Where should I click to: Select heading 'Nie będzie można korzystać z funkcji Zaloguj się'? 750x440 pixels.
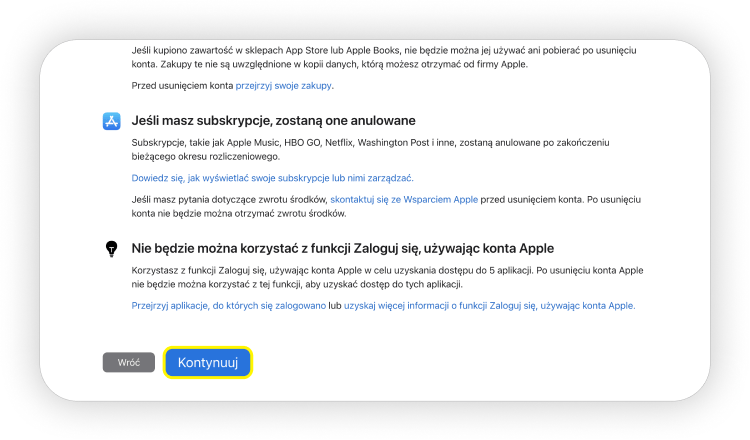pyautogui.click(x=343, y=248)
